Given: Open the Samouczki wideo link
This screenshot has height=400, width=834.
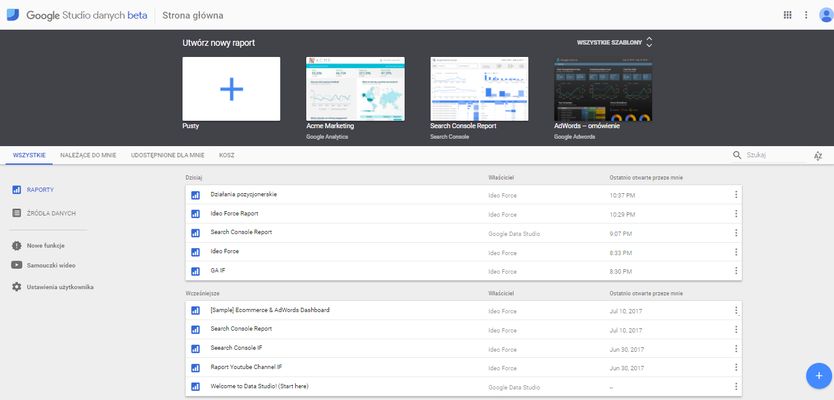Looking at the screenshot, I should 51,265.
